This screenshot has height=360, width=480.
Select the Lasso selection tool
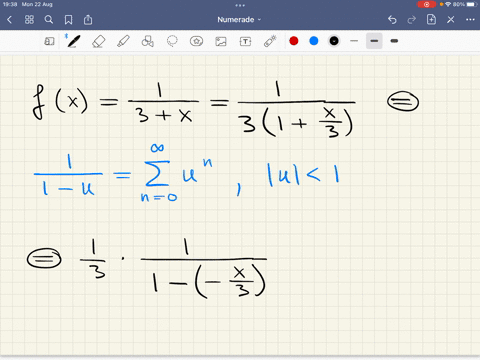pos(172,41)
